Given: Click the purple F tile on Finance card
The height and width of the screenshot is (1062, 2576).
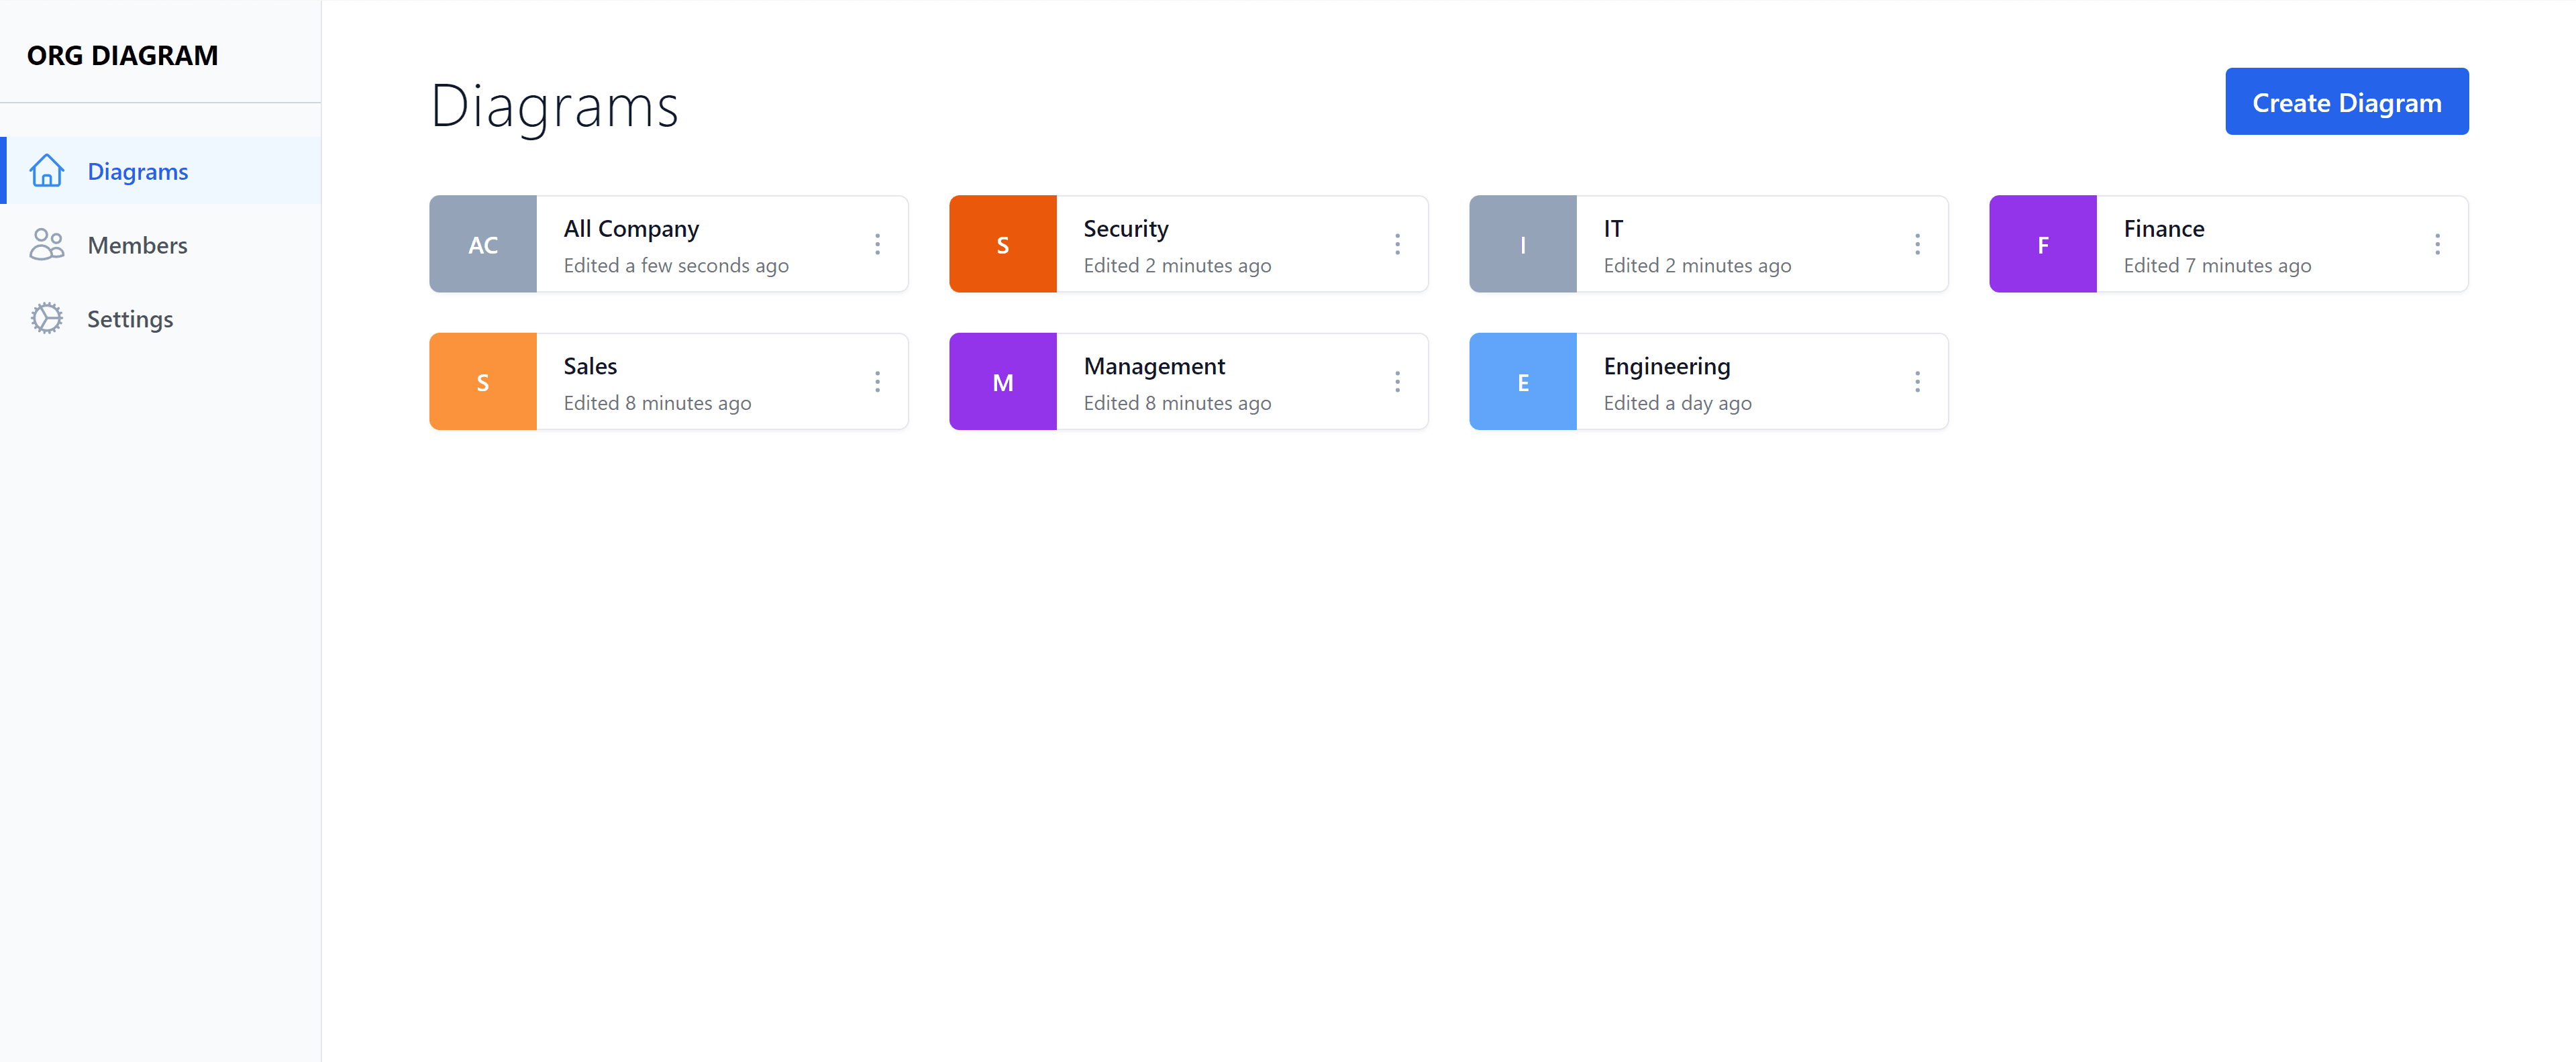Looking at the screenshot, I should point(2043,243).
